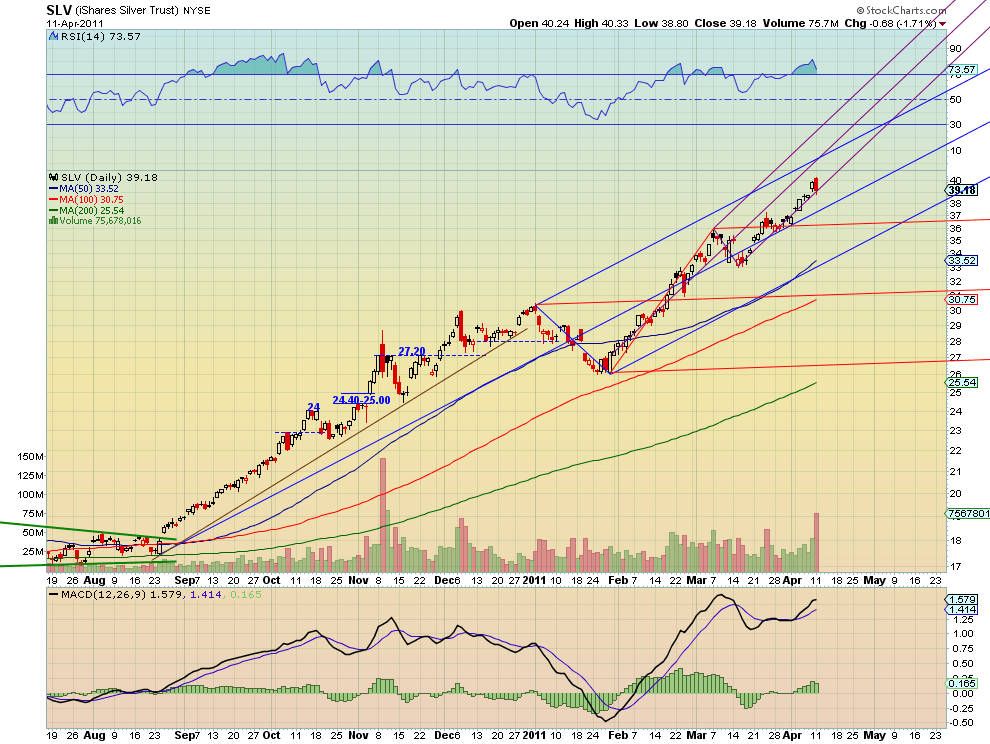This screenshot has height=744, width=990.
Task: Click the 24.40-25.00 blue annotation
Action: [x=361, y=400]
